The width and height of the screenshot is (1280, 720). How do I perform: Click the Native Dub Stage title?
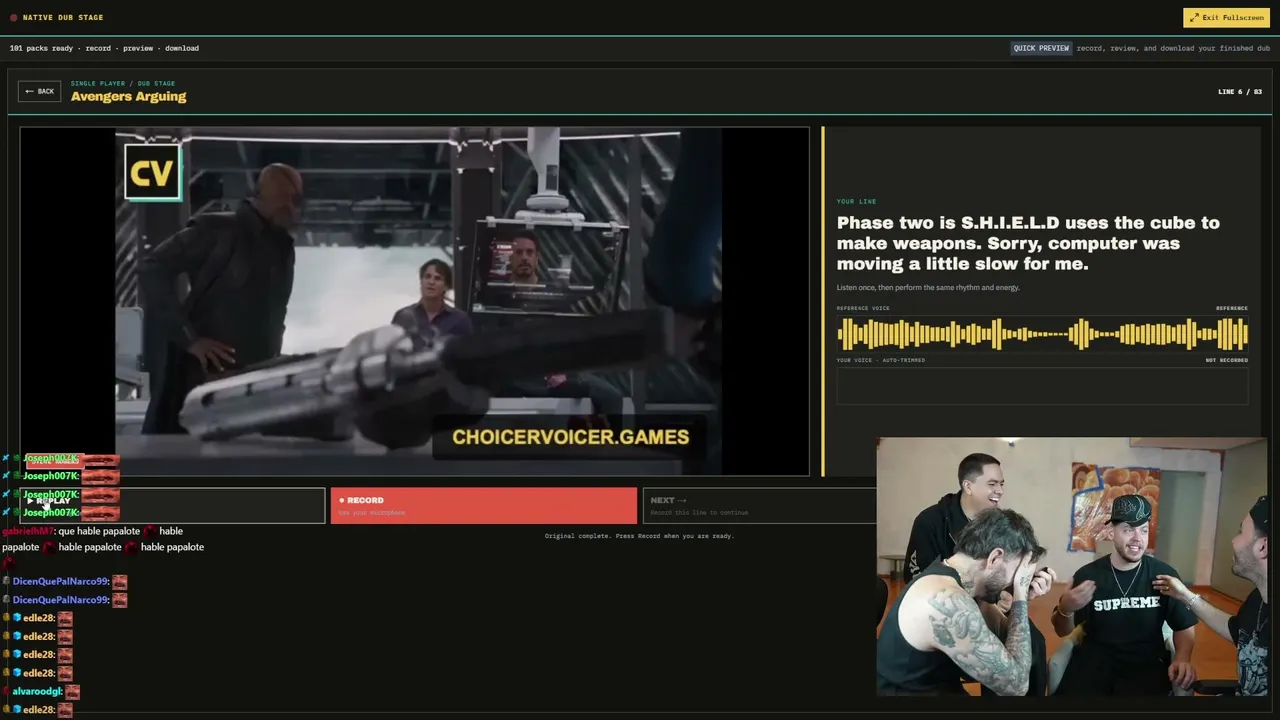63,17
